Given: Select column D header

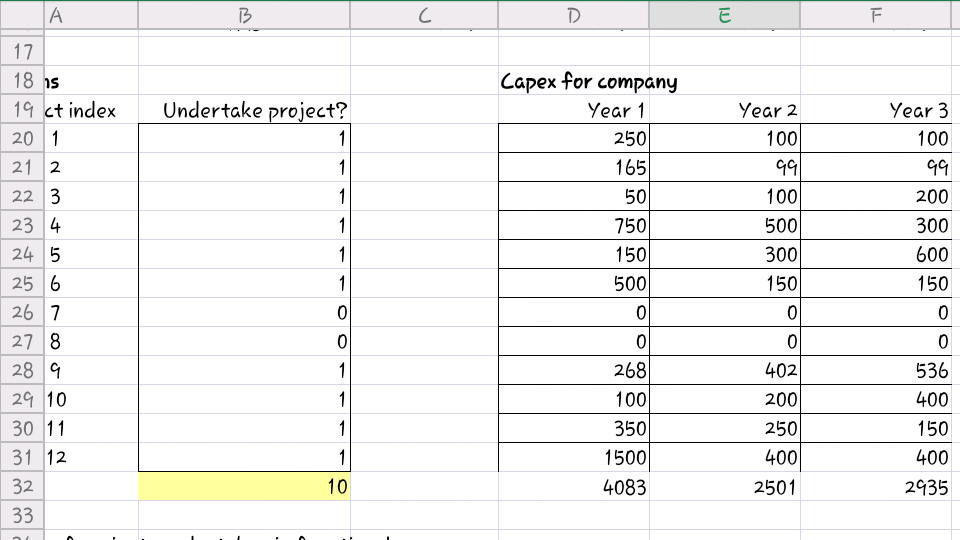Looking at the screenshot, I should pyautogui.click(x=574, y=15).
